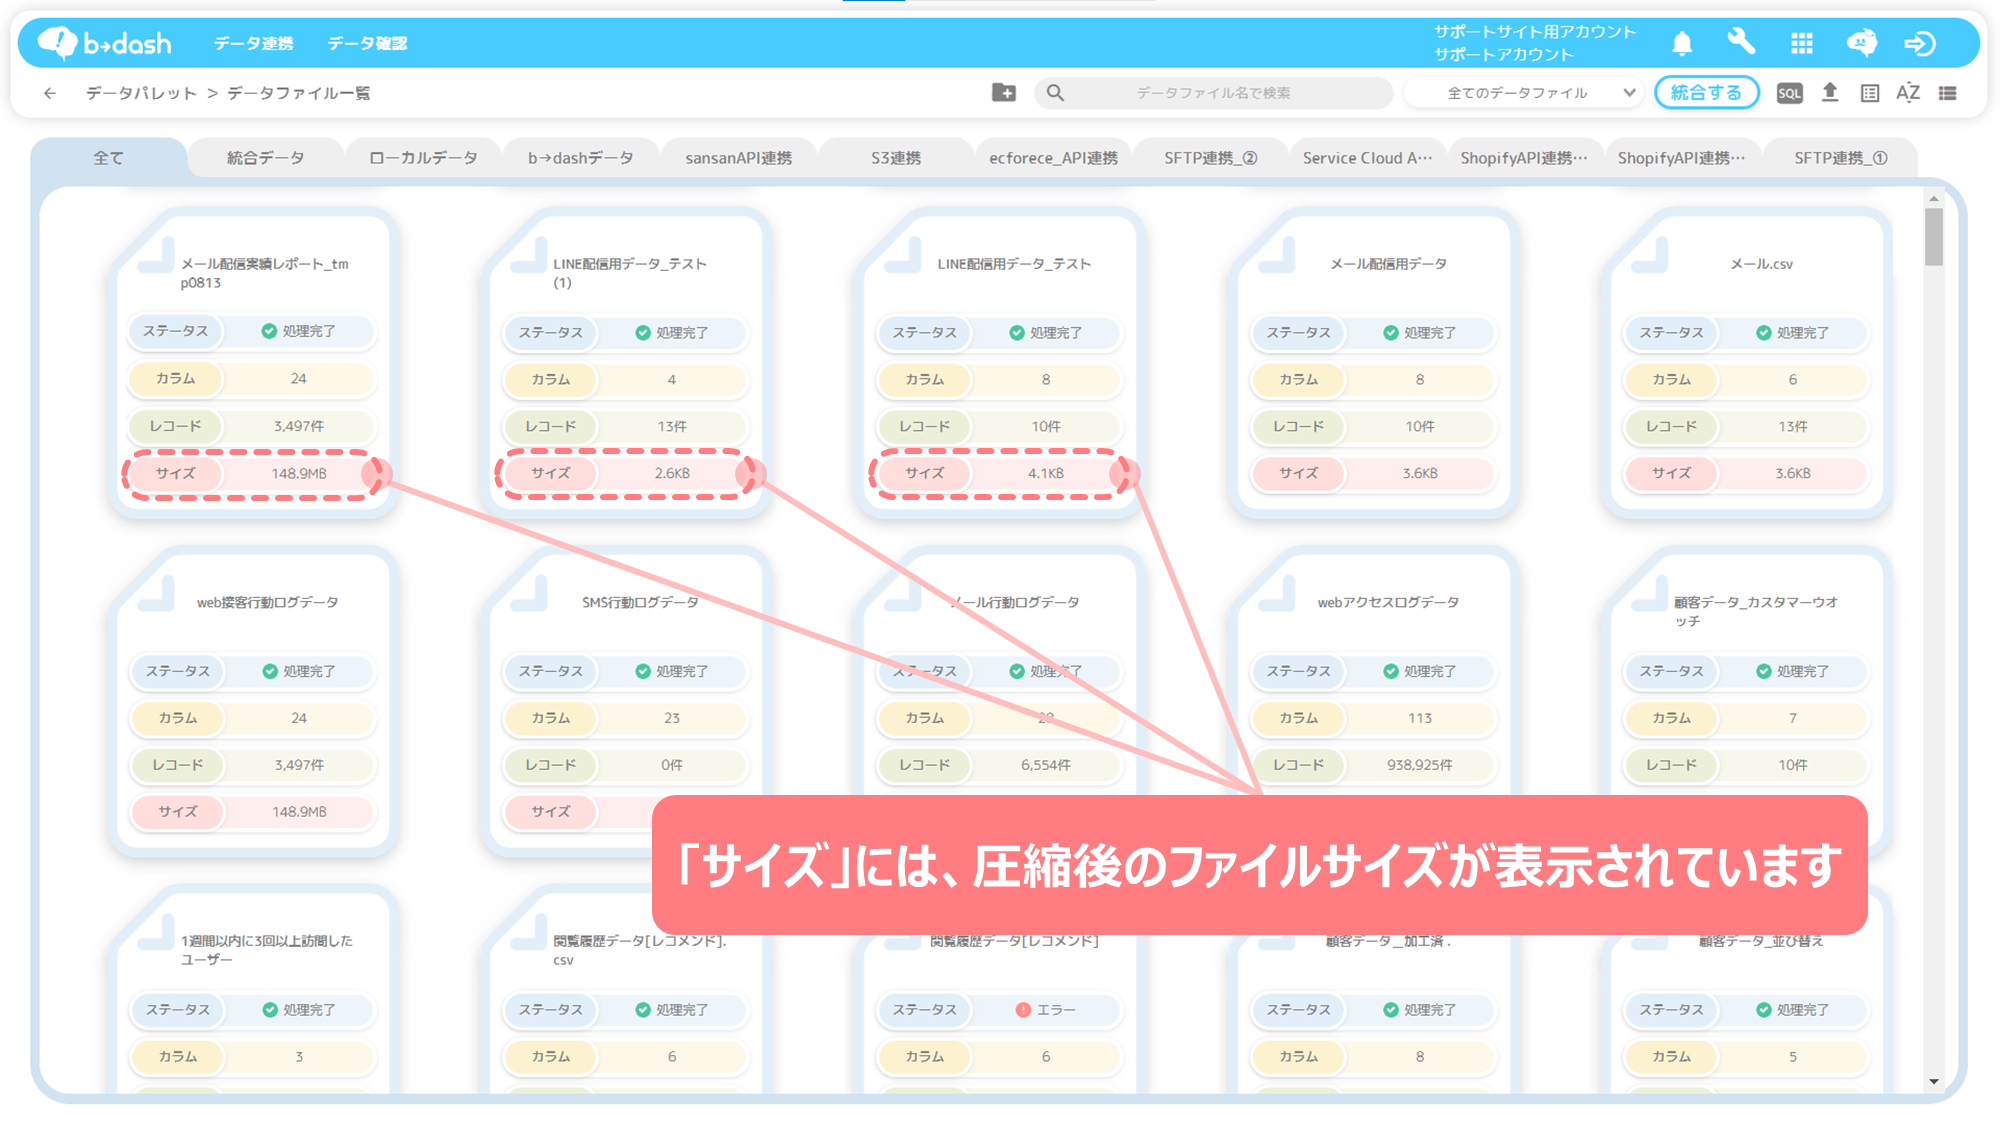Screen dimensions: 2000x1125
Task: Switch to the sansanAPI連携 tab
Action: tap(738, 158)
